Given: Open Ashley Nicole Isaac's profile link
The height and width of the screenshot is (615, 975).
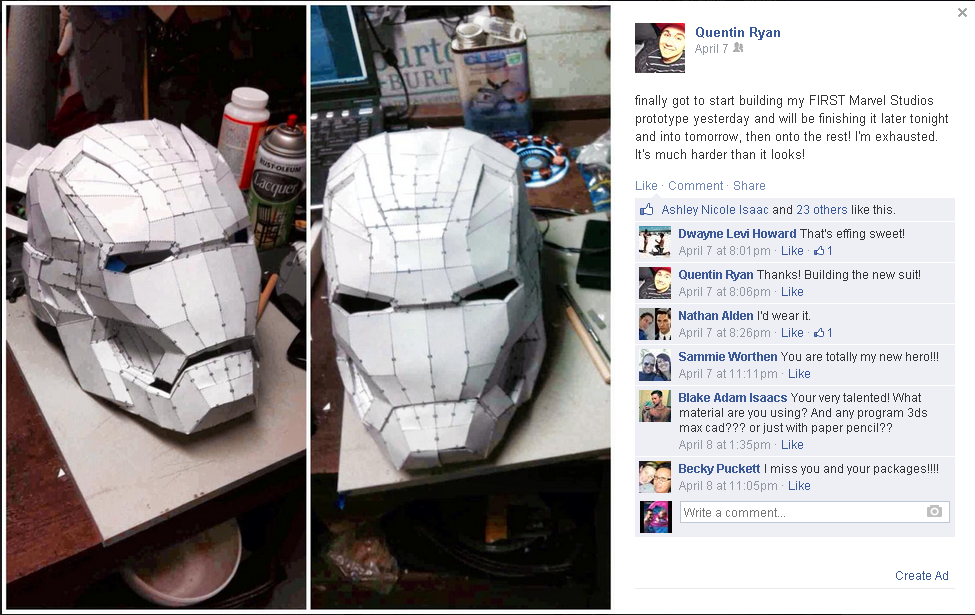Looking at the screenshot, I should pyautogui.click(x=714, y=210).
